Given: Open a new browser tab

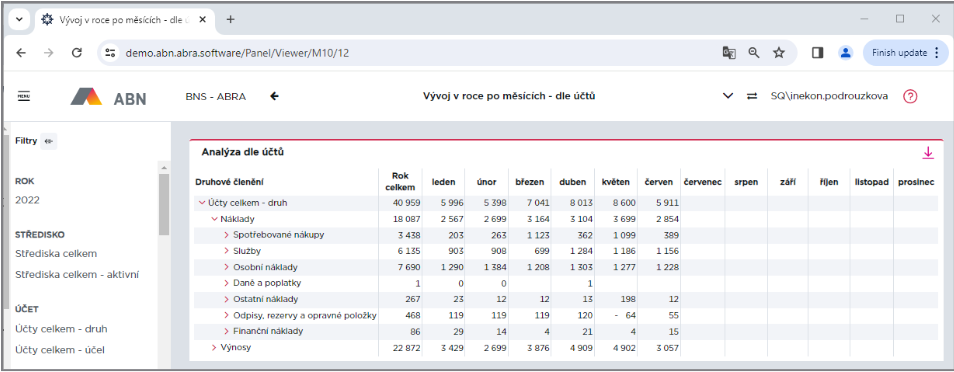Looking at the screenshot, I should [x=230, y=19].
